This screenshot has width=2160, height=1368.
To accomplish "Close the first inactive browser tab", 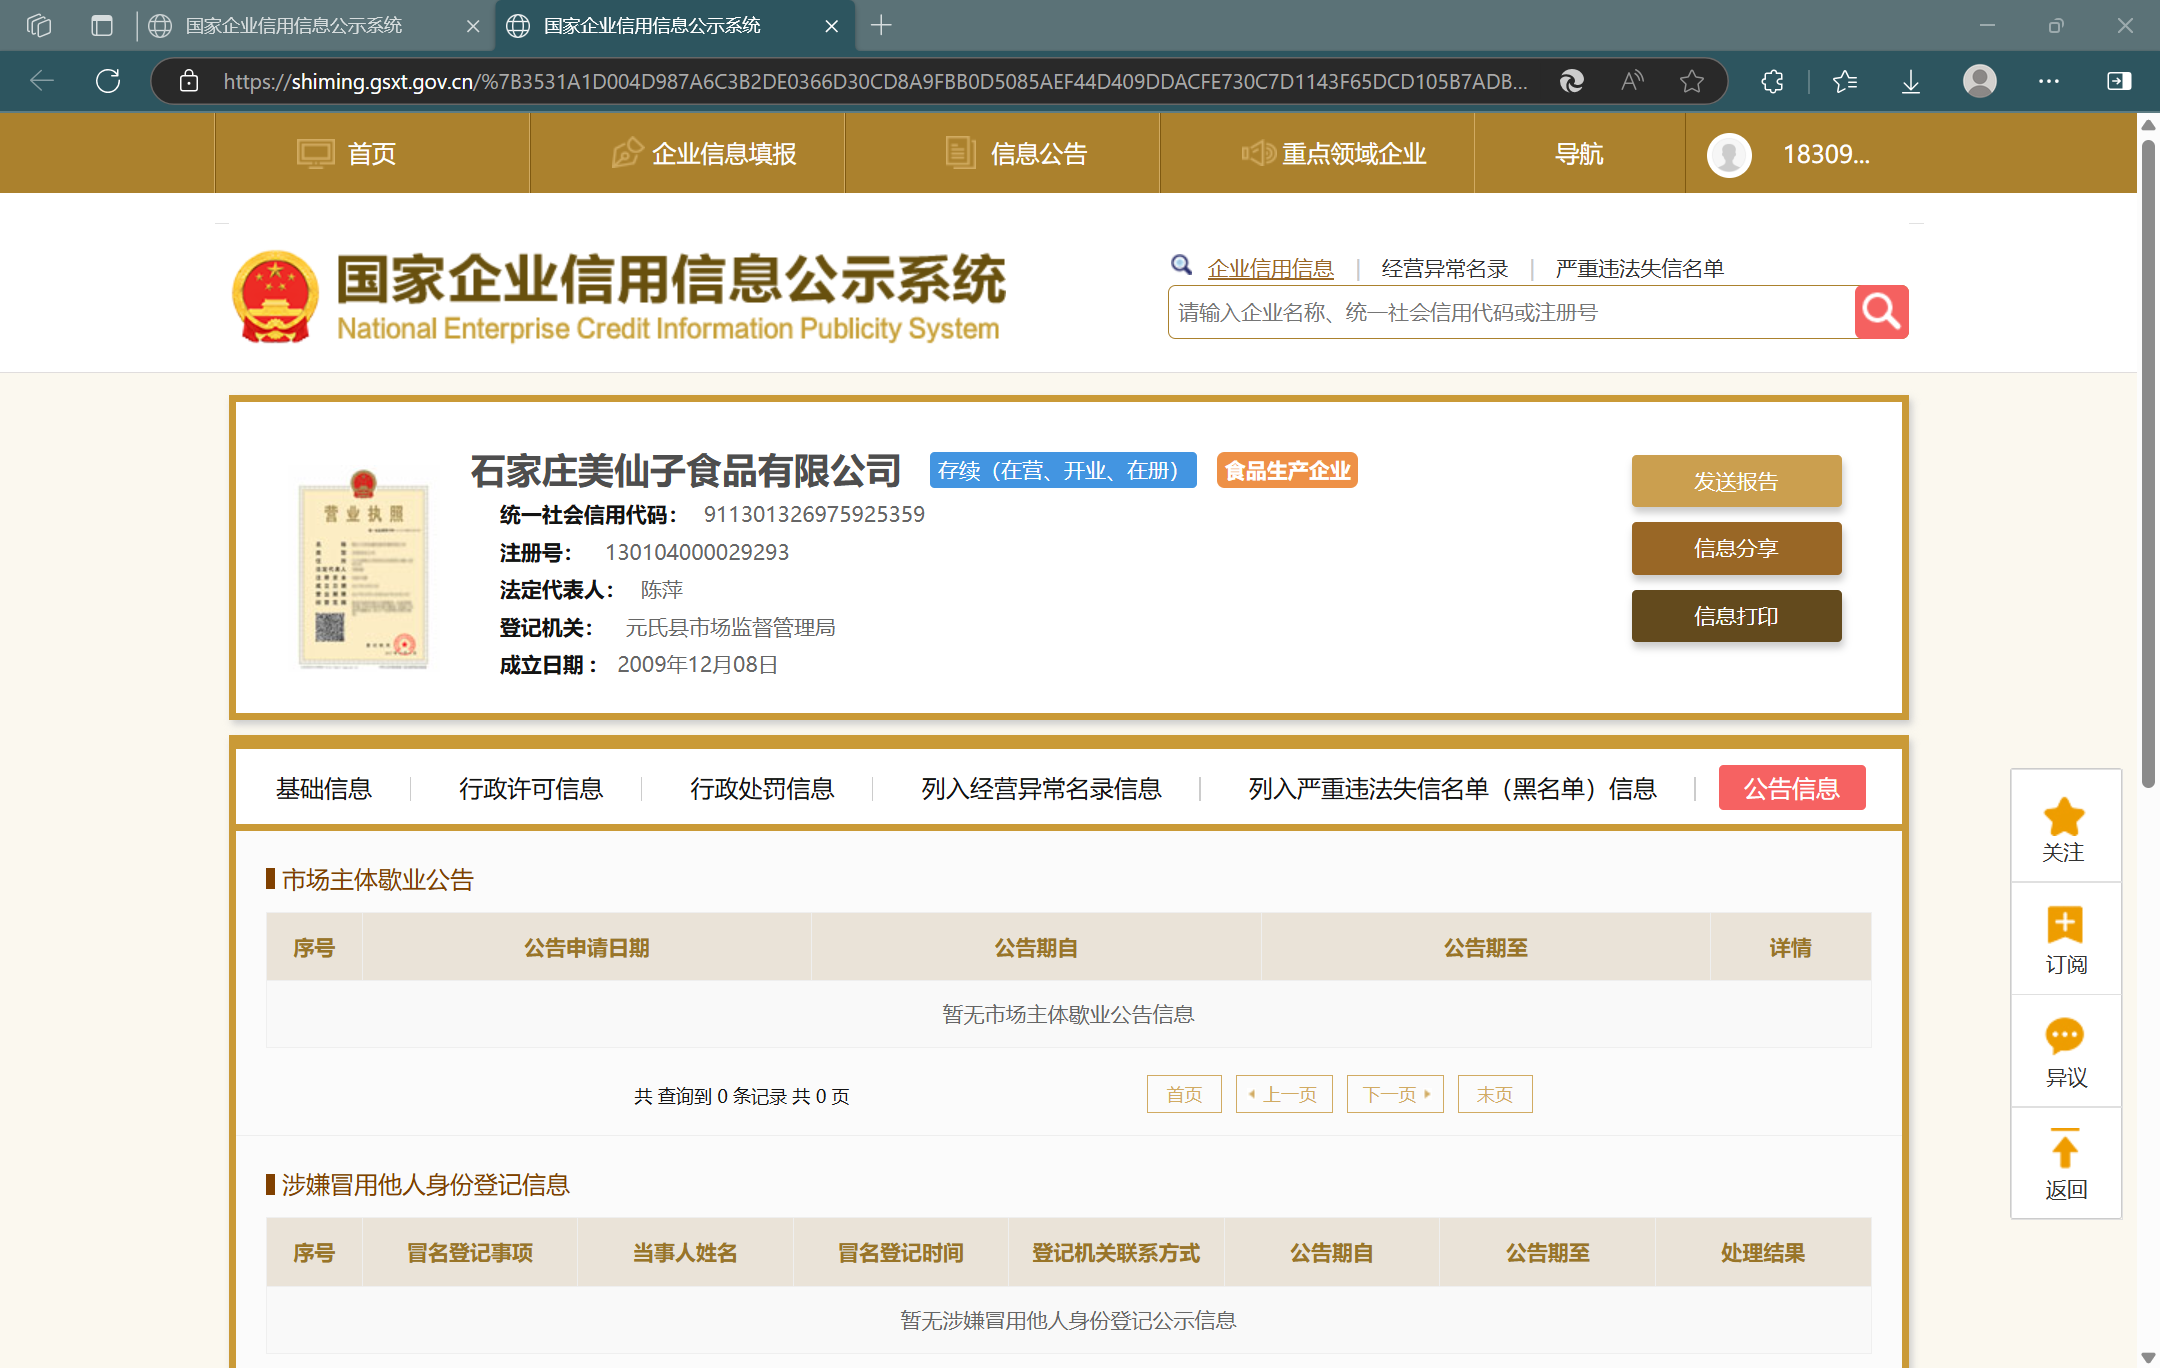I will [473, 26].
